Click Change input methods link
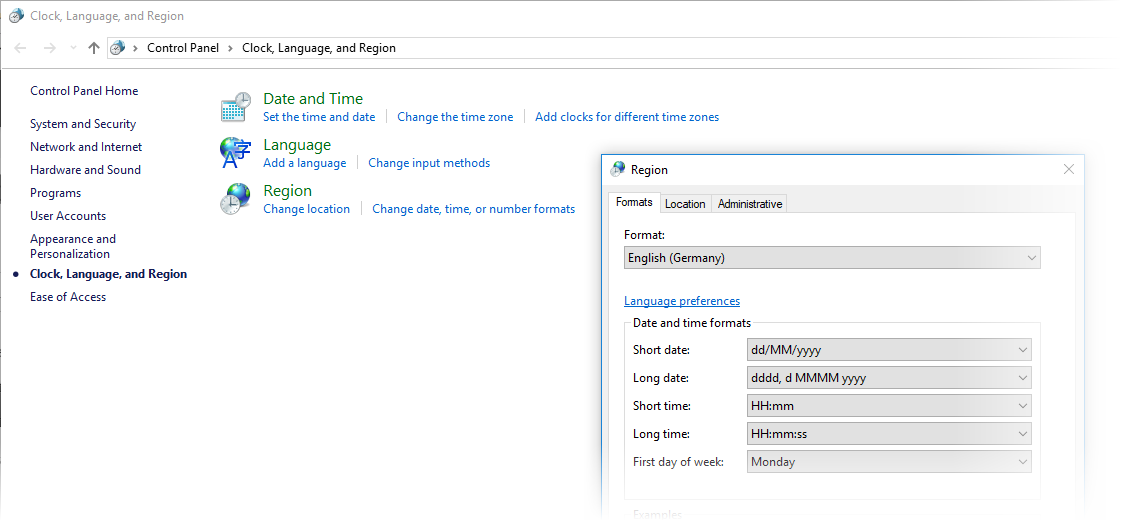The width and height of the screenshot is (1121, 521). (x=429, y=163)
